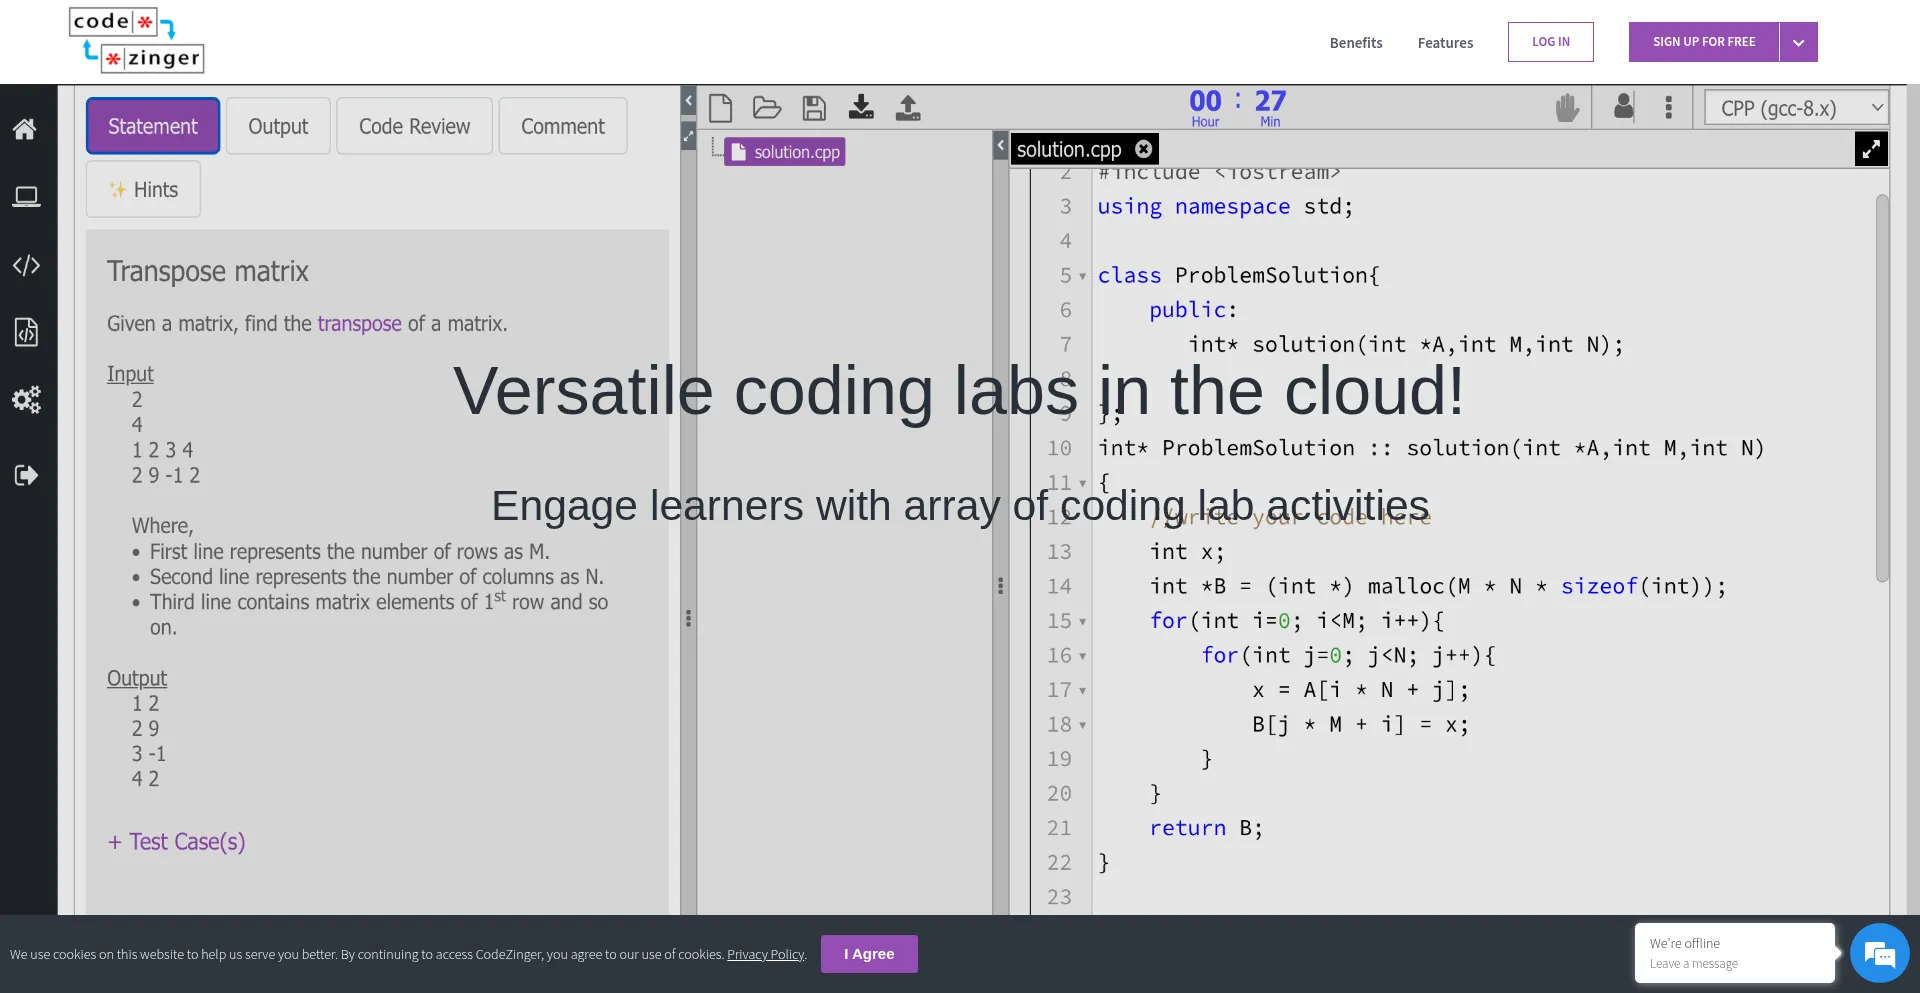Image resolution: width=1920 pixels, height=993 pixels.
Task: Click line number 14 in gutter
Action: coord(1059,587)
